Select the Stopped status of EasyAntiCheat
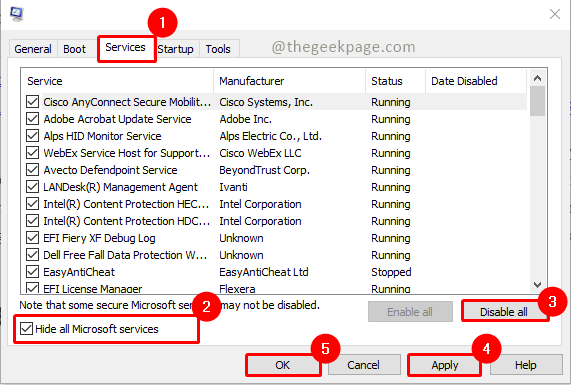The width and height of the screenshot is (571, 385). [x=391, y=272]
